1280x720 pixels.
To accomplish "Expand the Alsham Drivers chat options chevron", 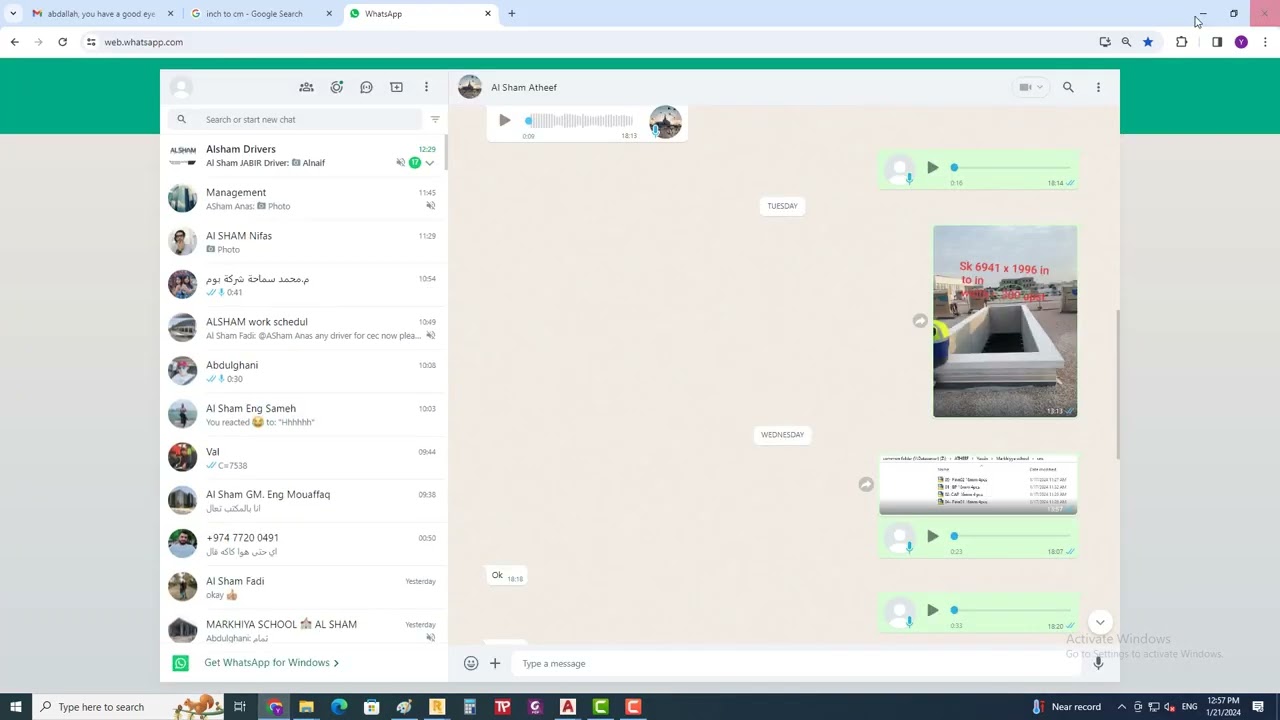I will [430, 163].
